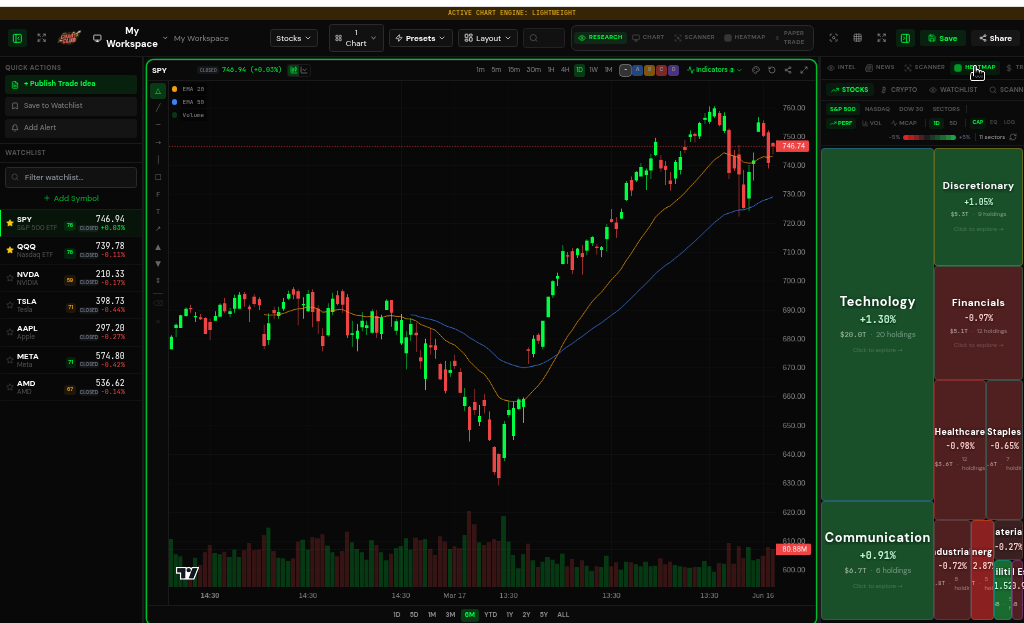The width and height of the screenshot is (1024, 623).
Task: Share the SPY chart via share icon
Action: point(788,70)
